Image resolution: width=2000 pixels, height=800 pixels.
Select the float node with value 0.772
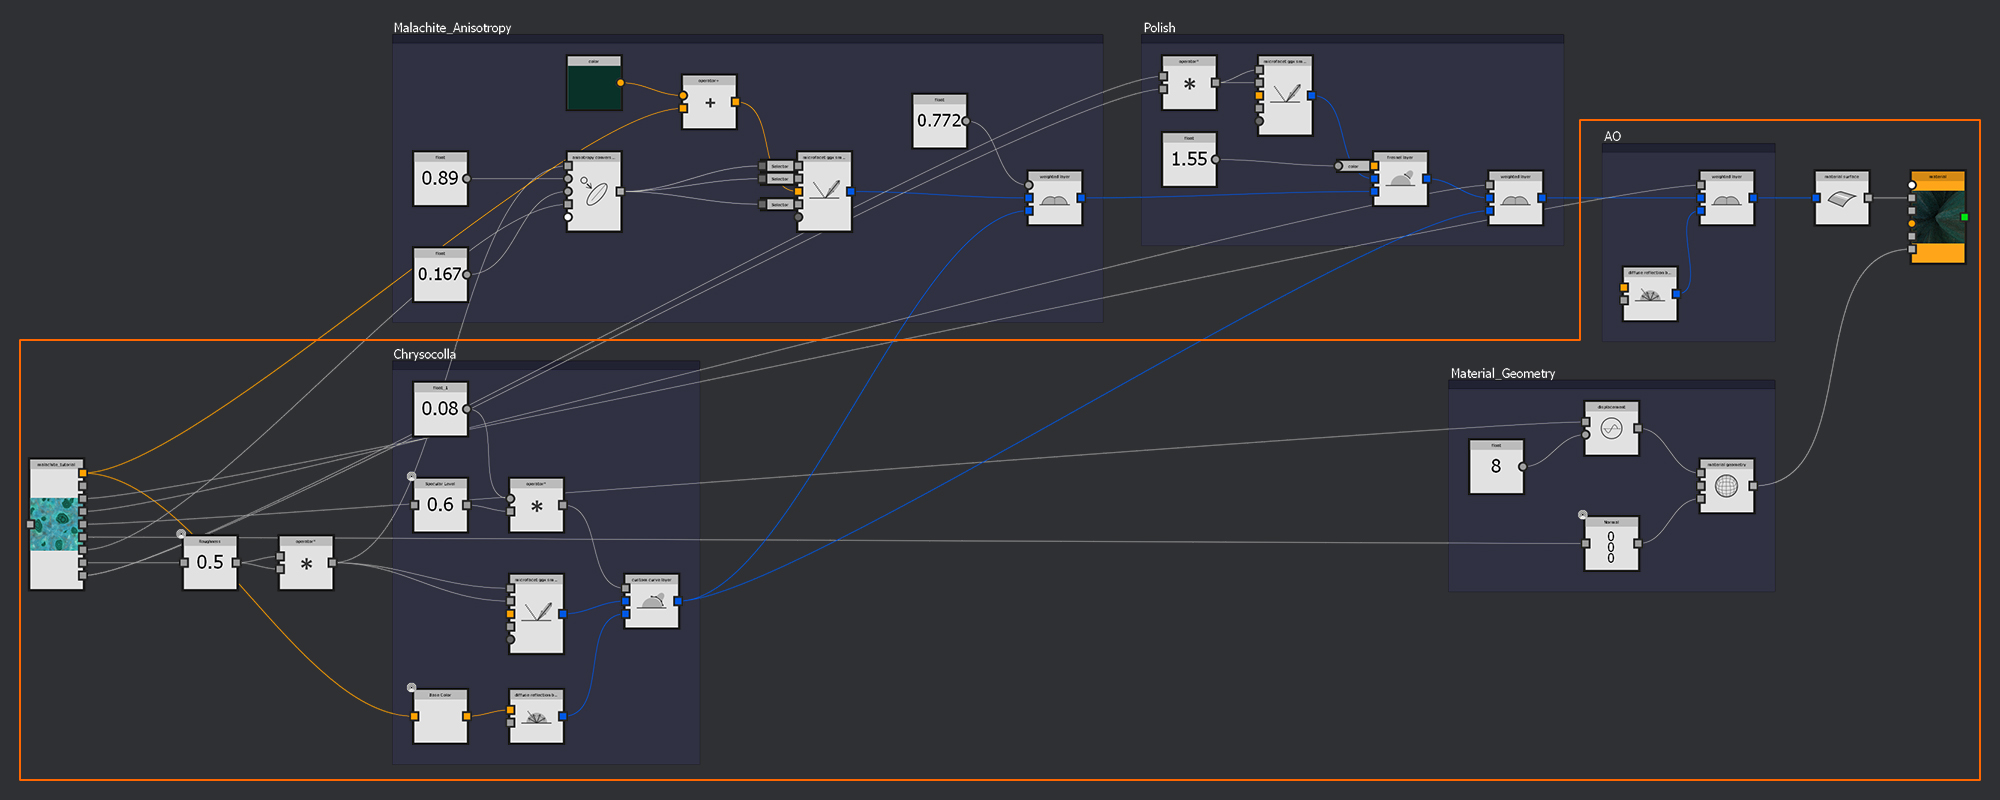[940, 121]
